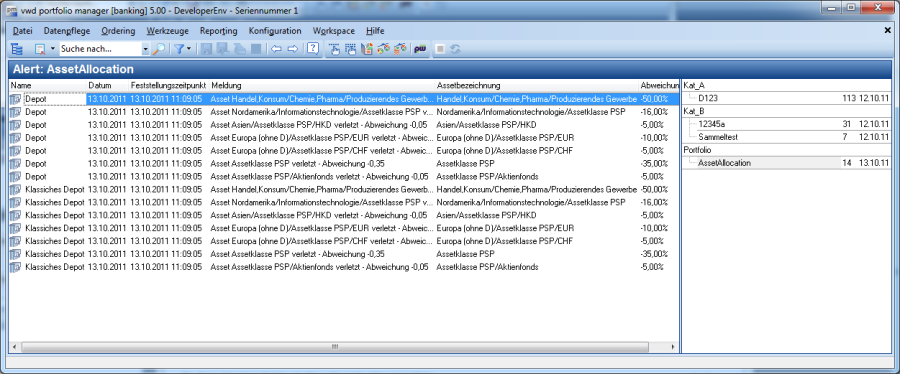Navigate forward with the right arrow
This screenshot has width=900, height=374.
point(293,49)
